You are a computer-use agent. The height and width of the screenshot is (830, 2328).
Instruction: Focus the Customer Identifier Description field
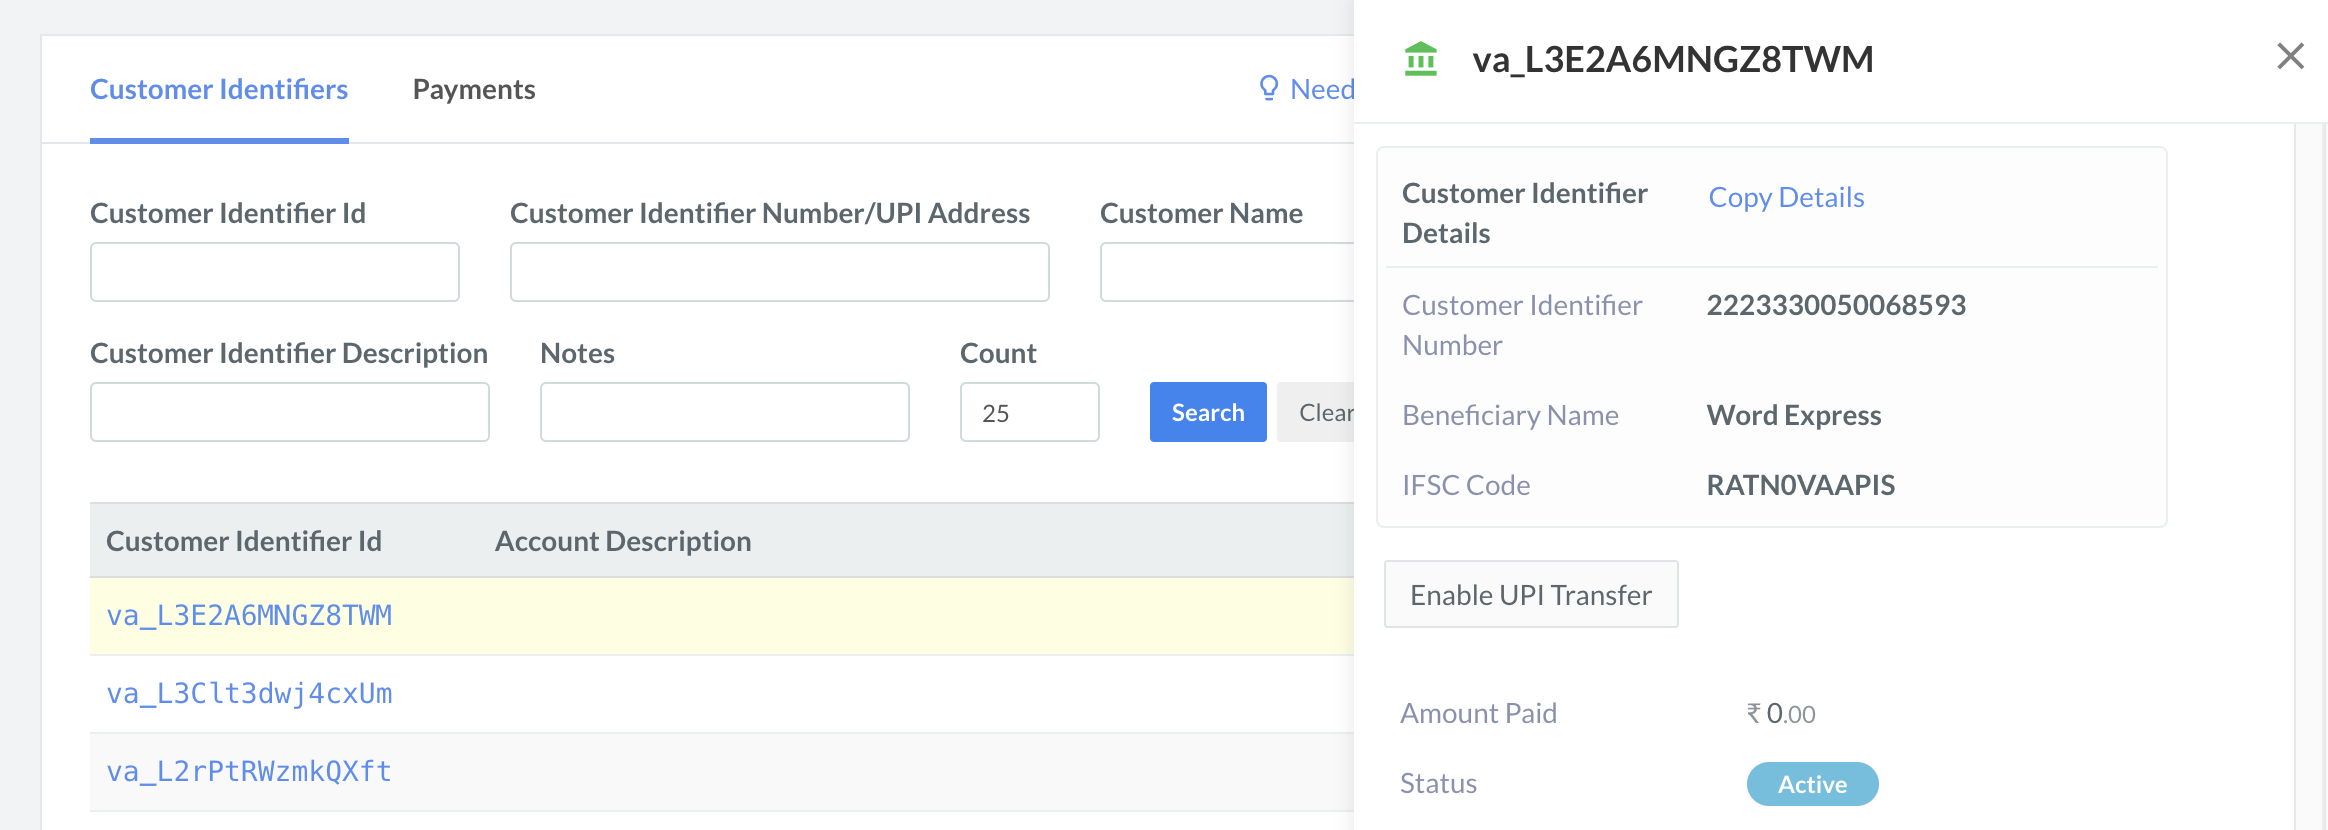tap(290, 412)
